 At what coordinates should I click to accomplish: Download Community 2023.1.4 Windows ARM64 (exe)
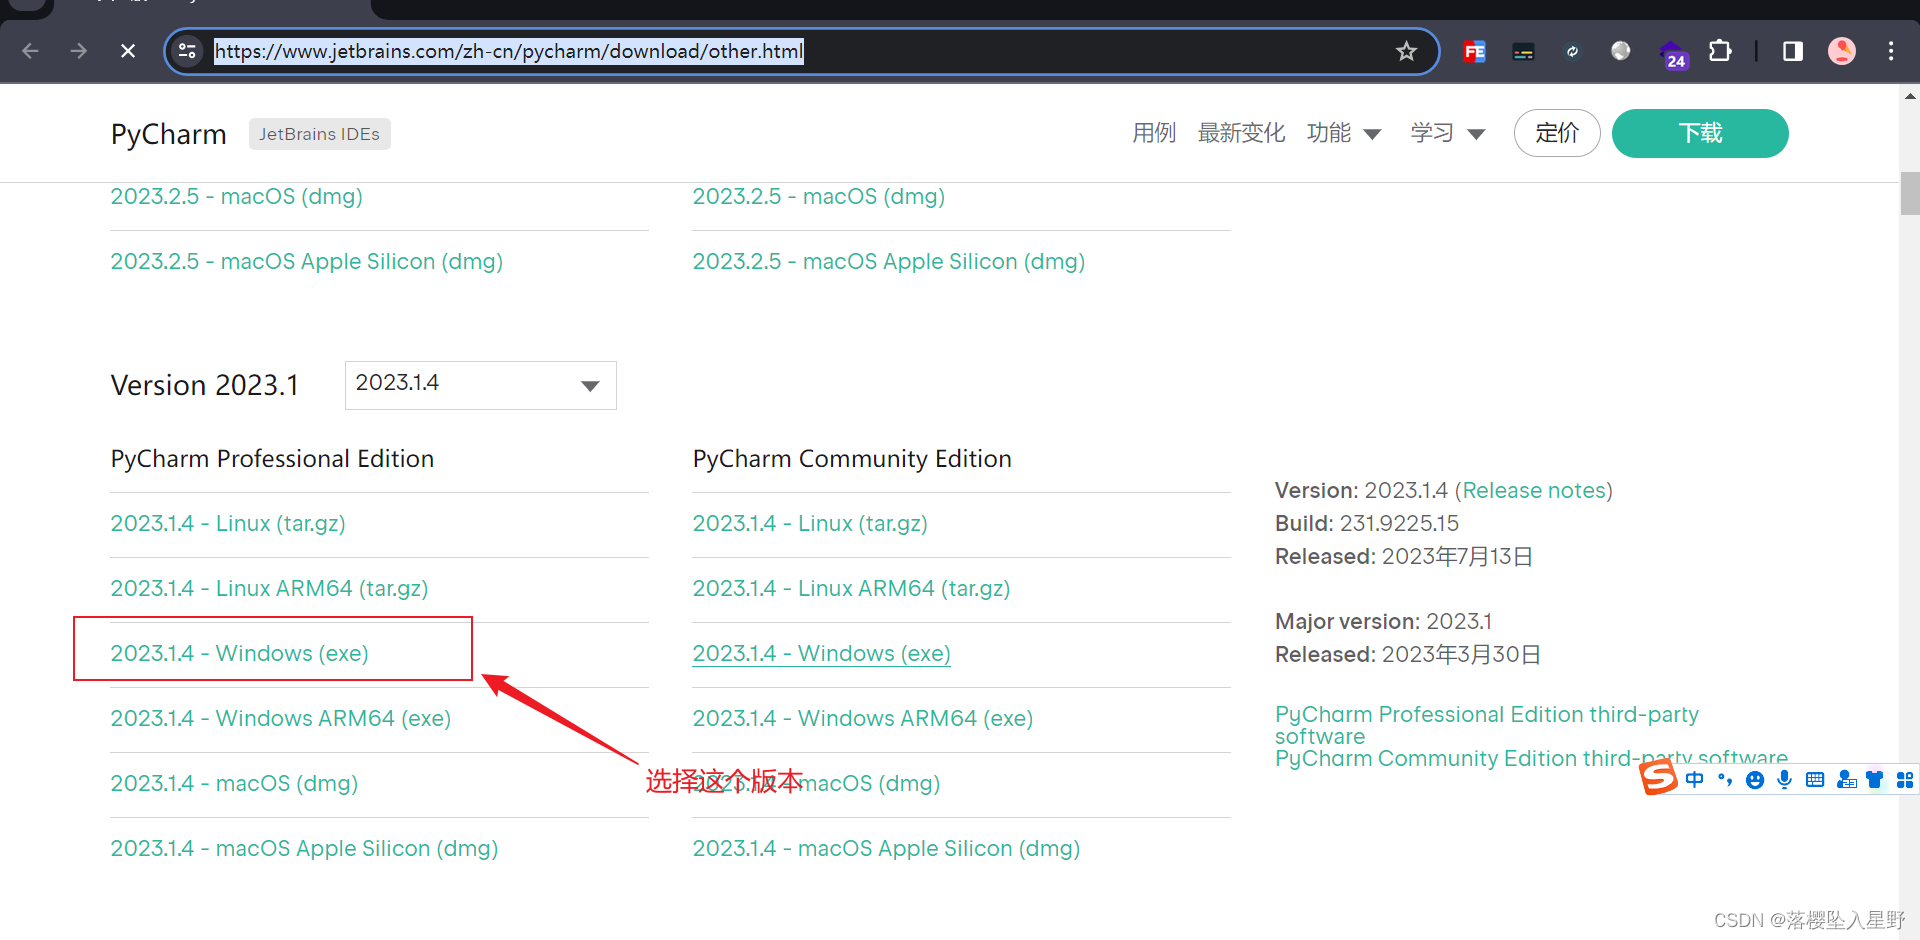coord(863,719)
